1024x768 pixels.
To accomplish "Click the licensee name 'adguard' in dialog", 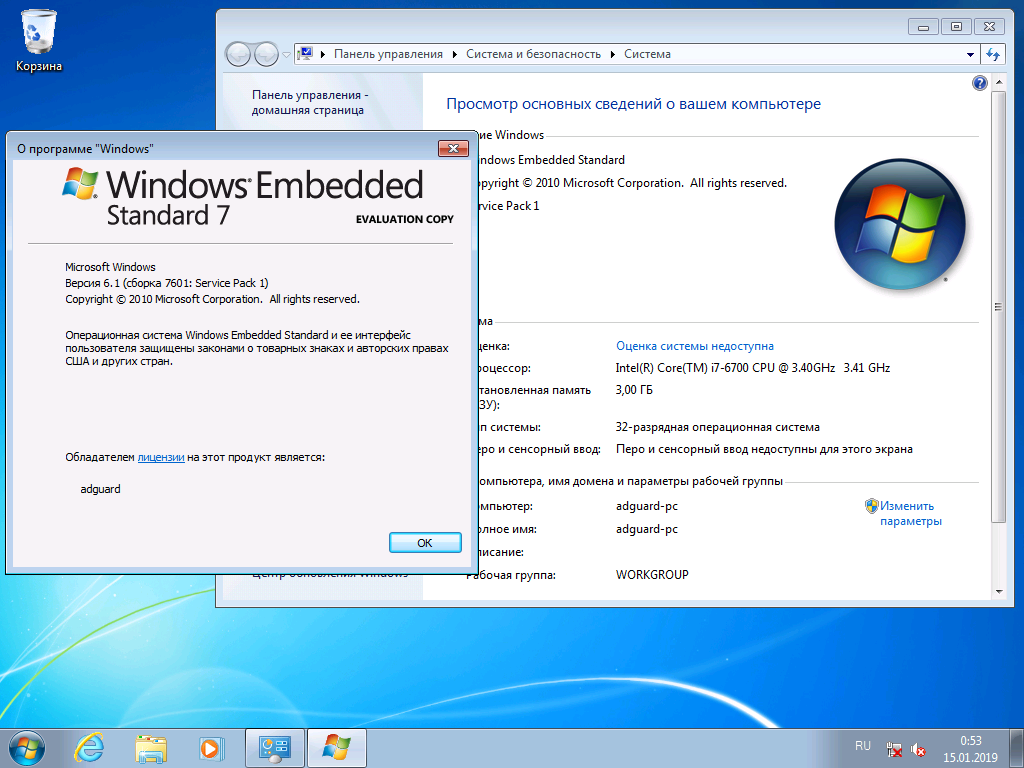I will coord(100,488).
